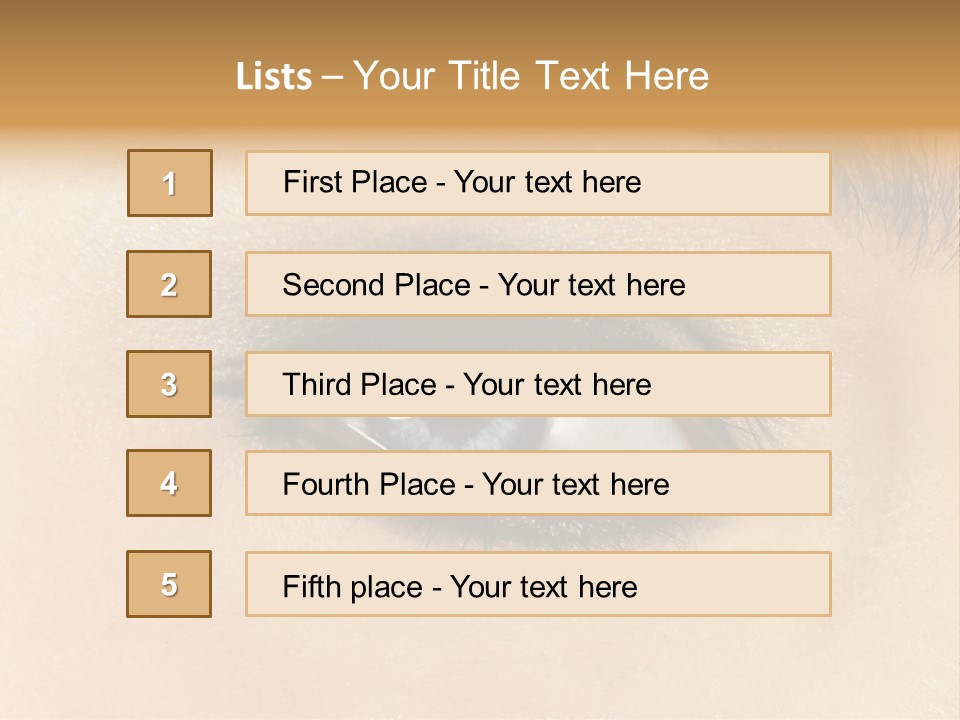Click the slide title text

pyautogui.click(x=472, y=76)
